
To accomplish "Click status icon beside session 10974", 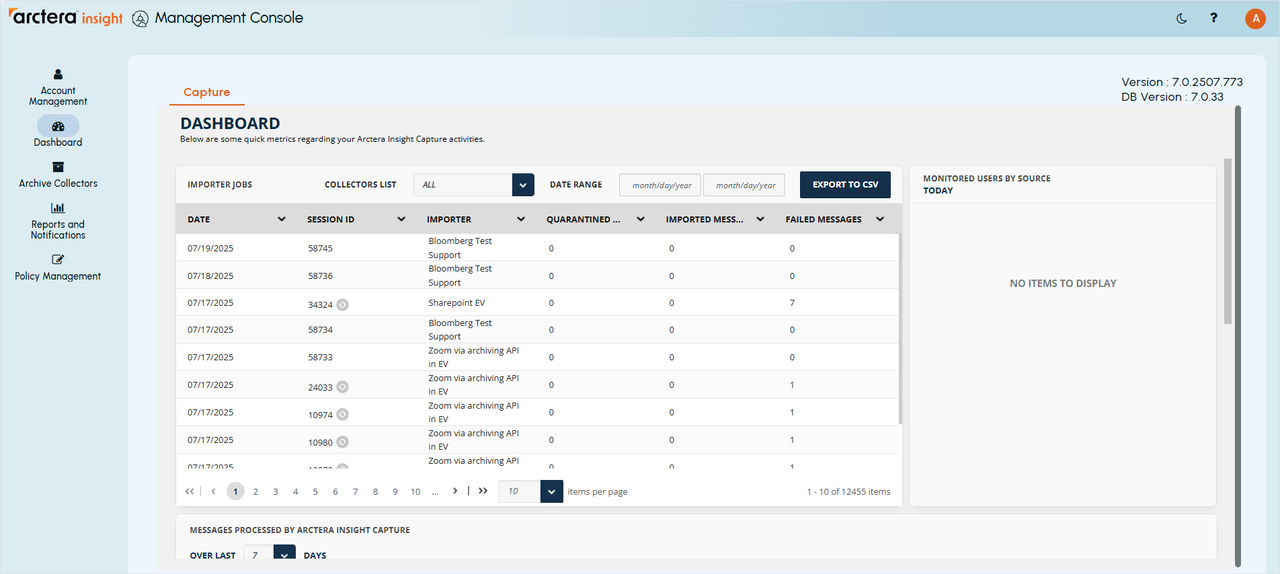I will click(342, 414).
